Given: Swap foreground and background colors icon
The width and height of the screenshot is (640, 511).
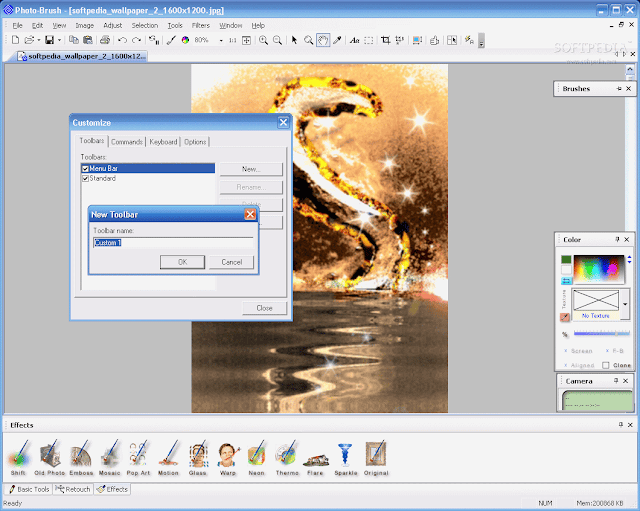Looking at the screenshot, I should [x=566, y=281].
